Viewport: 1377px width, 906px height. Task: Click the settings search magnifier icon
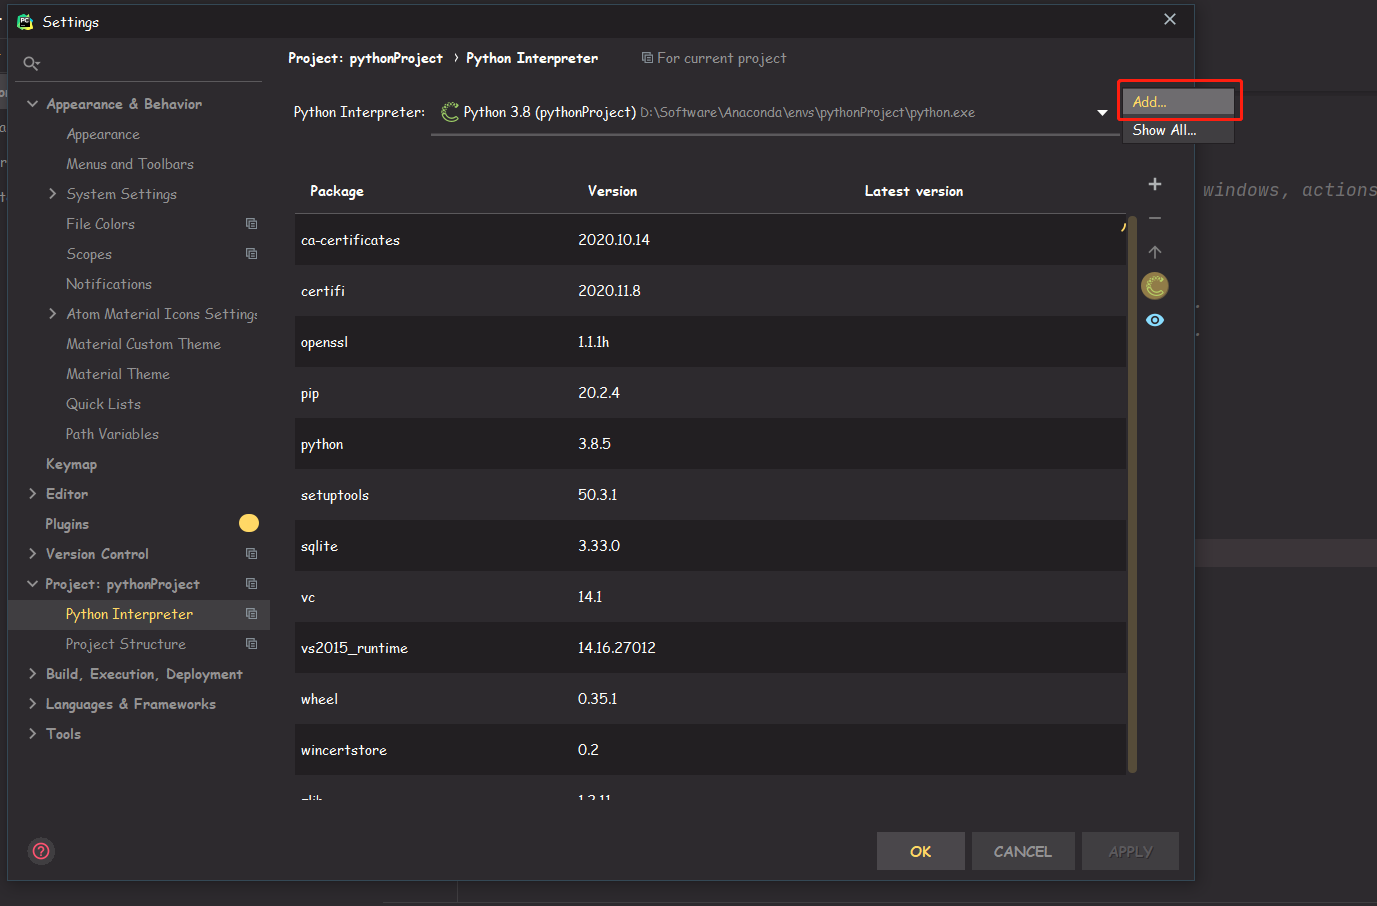coord(31,63)
